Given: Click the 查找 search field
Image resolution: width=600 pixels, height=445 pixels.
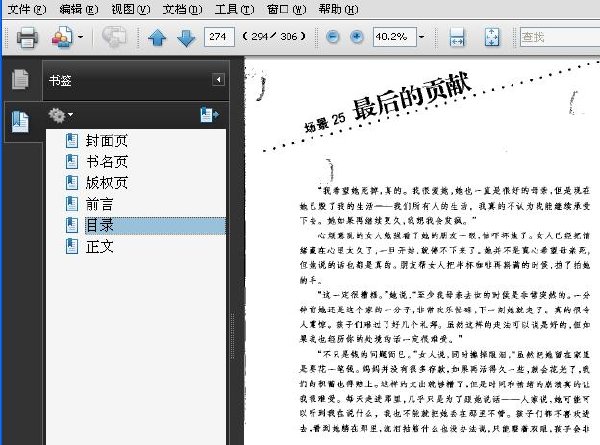Looking at the screenshot, I should 559,37.
